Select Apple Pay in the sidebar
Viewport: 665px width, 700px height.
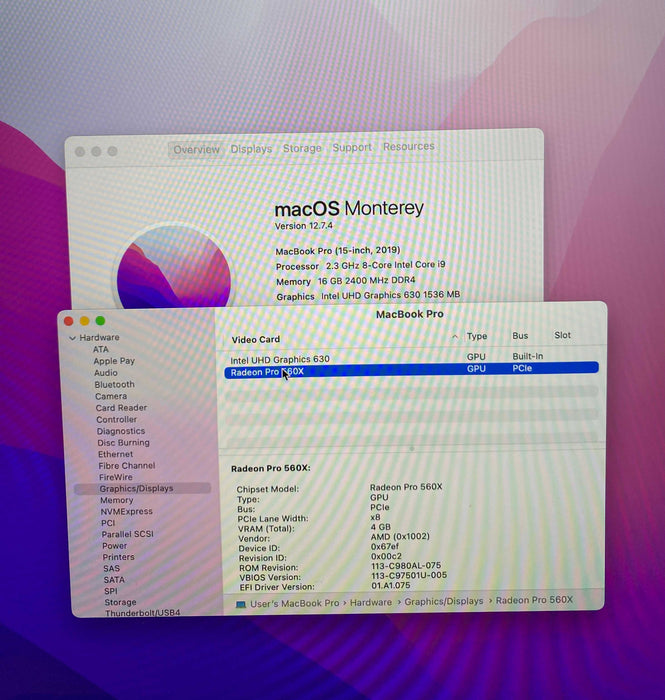114,361
